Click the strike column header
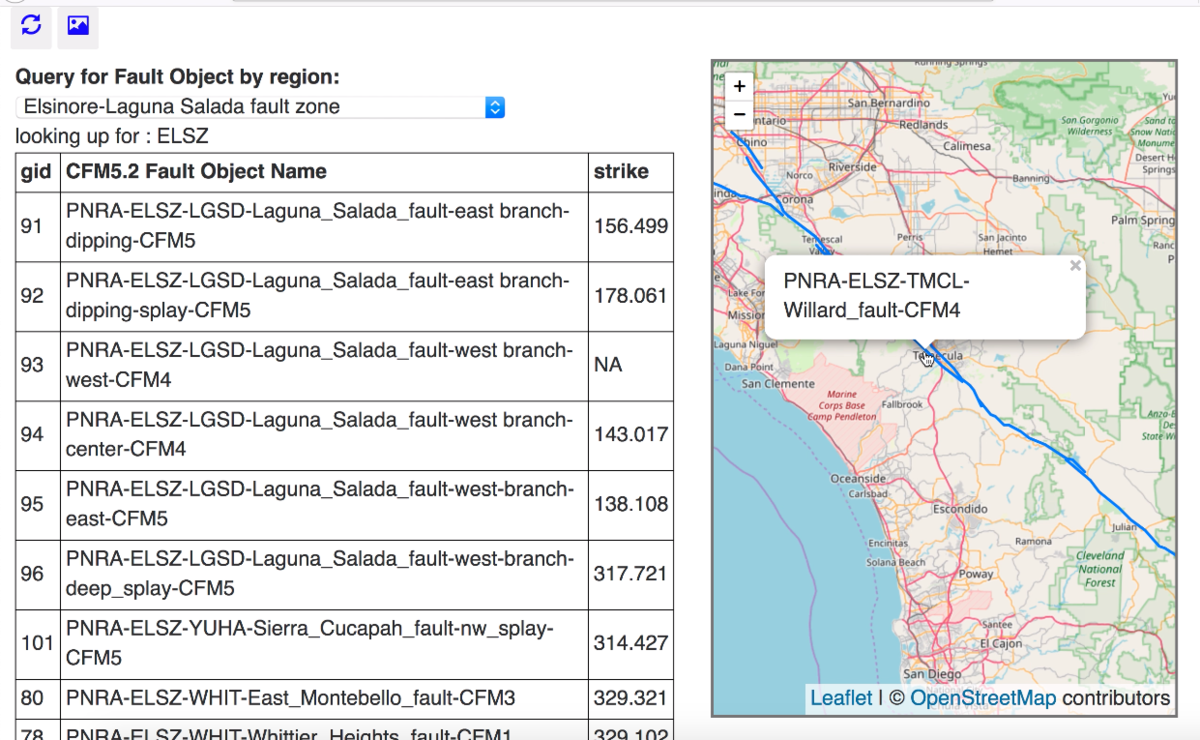Image resolution: width=1200 pixels, height=740 pixels. pos(621,172)
